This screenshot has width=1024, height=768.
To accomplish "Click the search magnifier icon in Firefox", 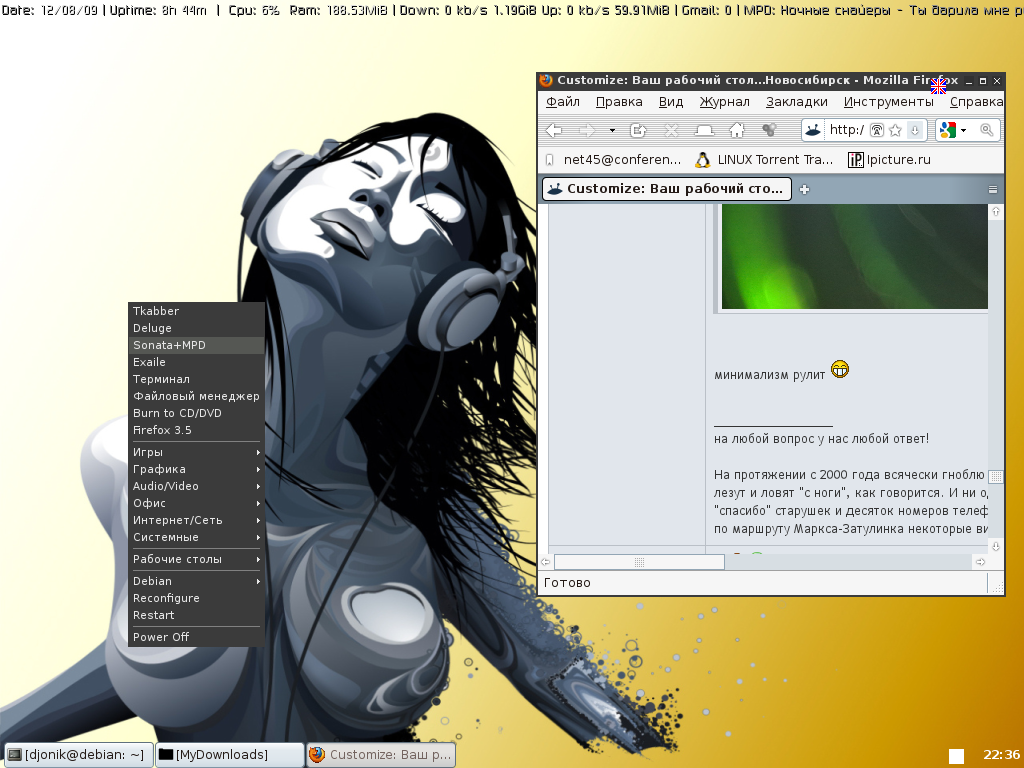I will pyautogui.click(x=987, y=130).
